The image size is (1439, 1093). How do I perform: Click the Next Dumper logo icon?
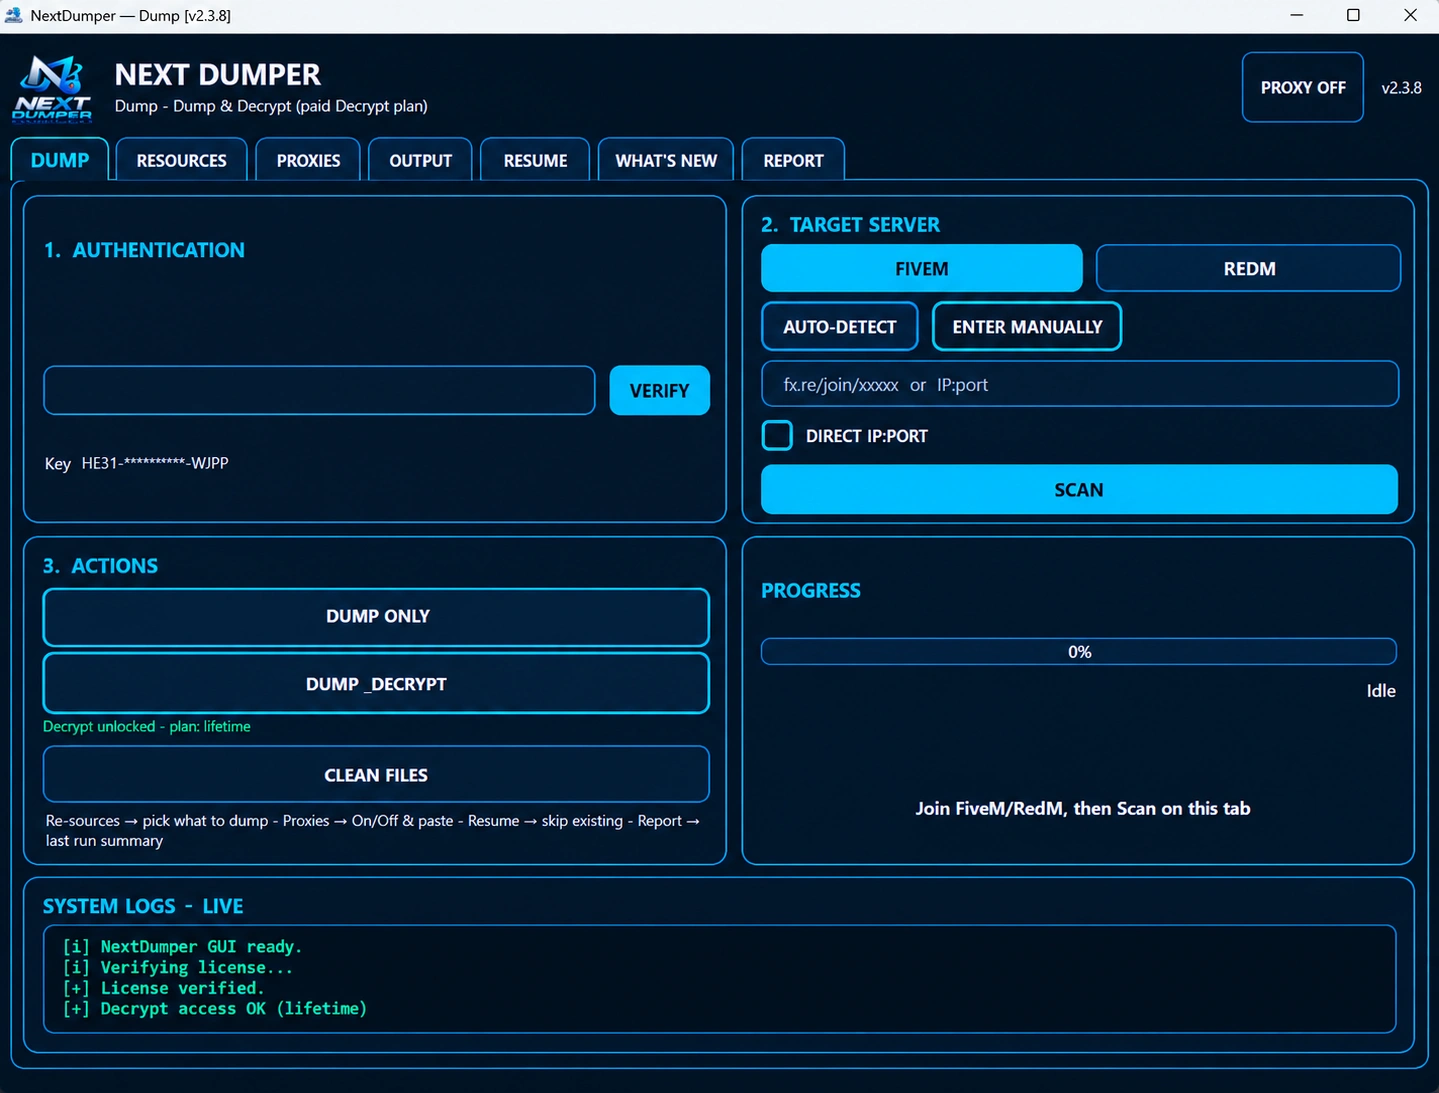click(53, 88)
